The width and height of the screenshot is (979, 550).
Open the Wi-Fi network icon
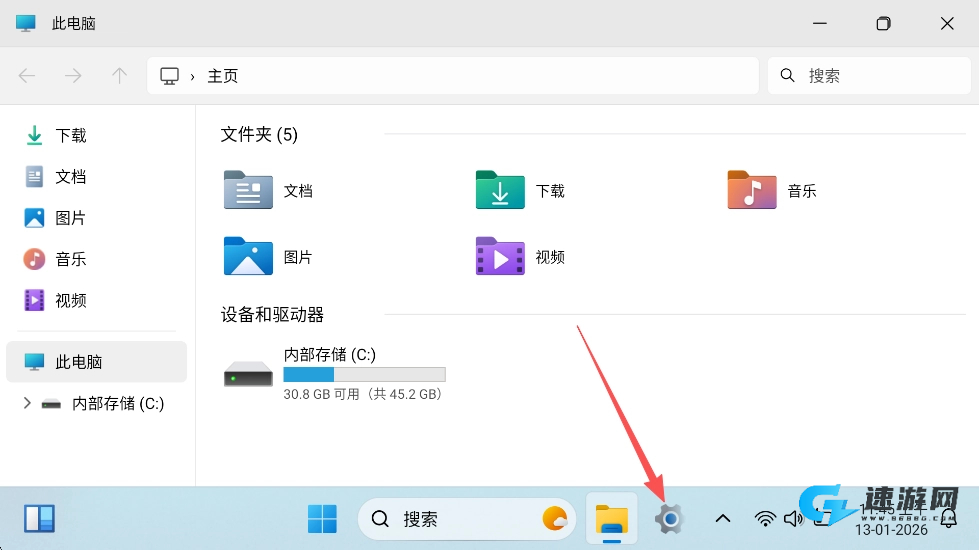pyautogui.click(x=765, y=519)
